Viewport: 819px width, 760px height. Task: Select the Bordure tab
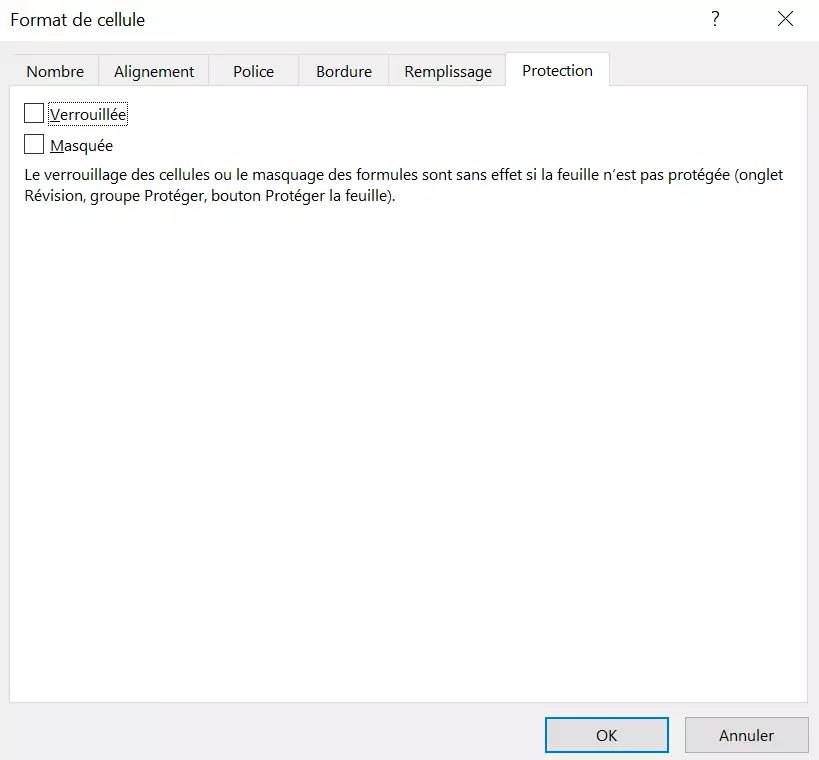click(344, 71)
